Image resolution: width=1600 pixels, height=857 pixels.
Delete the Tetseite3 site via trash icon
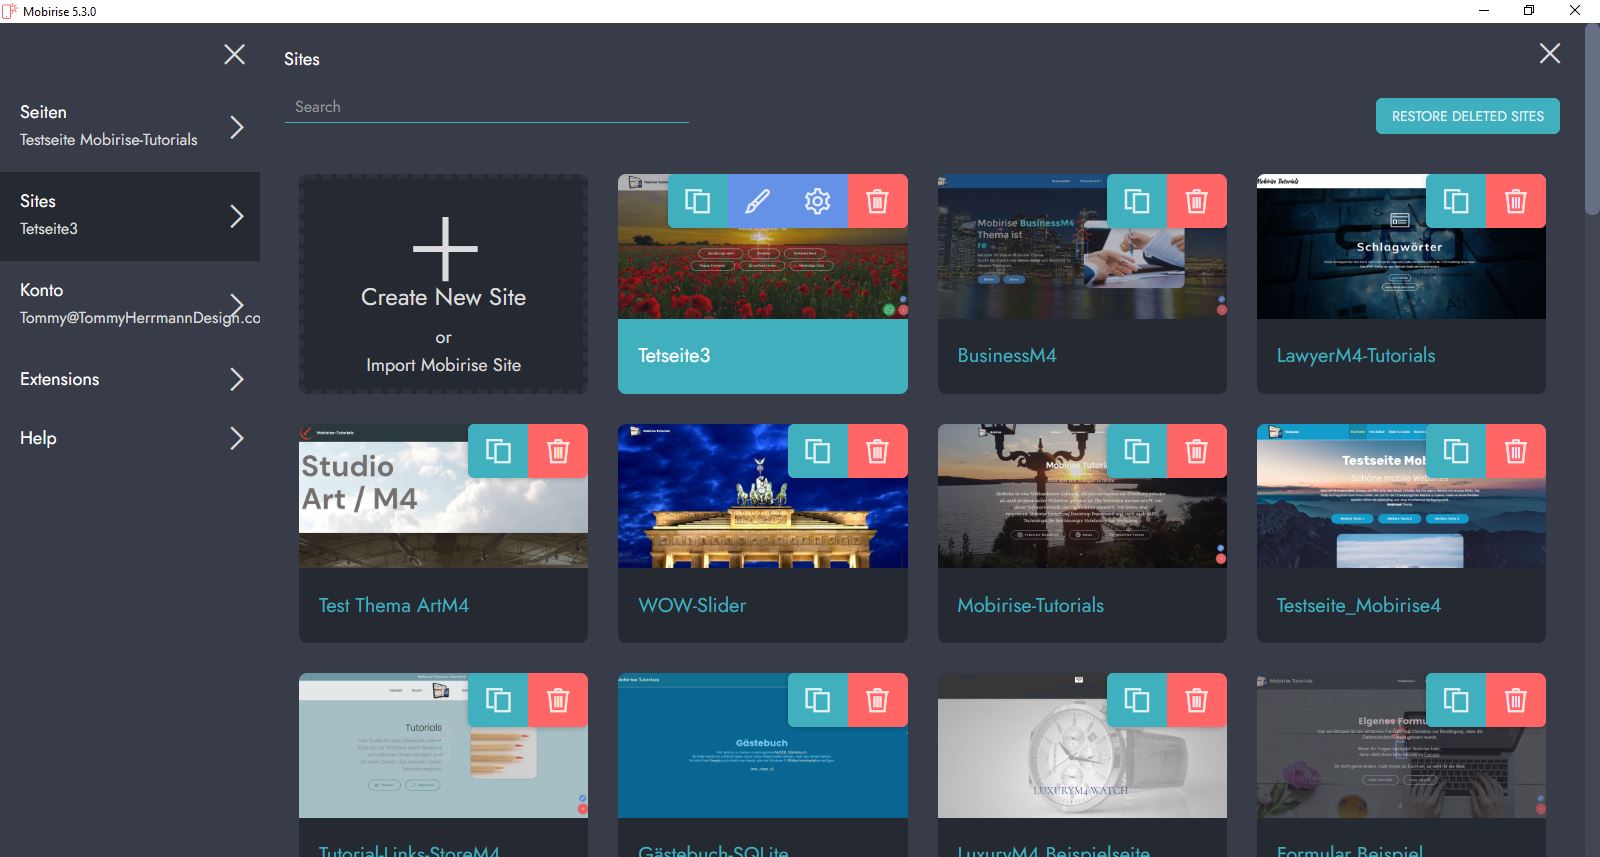click(878, 201)
